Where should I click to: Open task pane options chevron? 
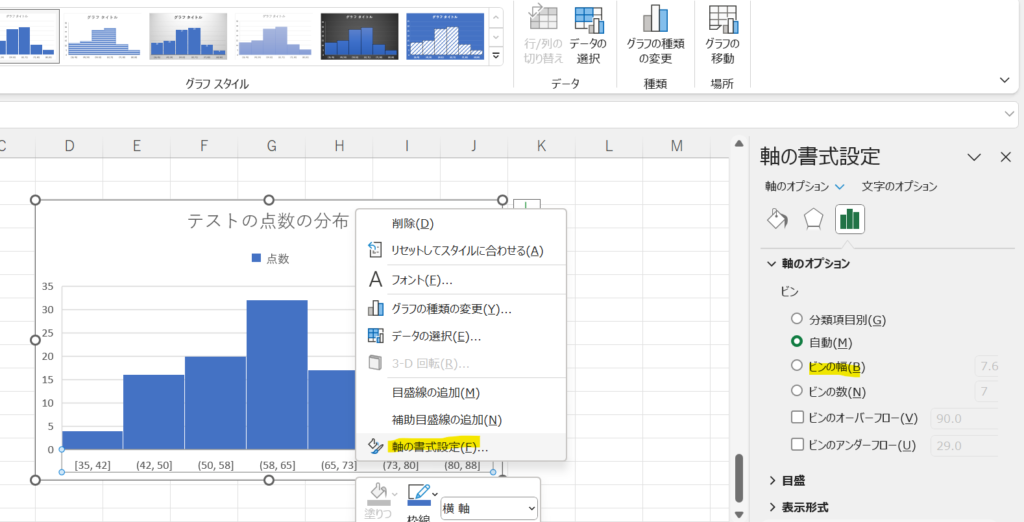coord(974,157)
